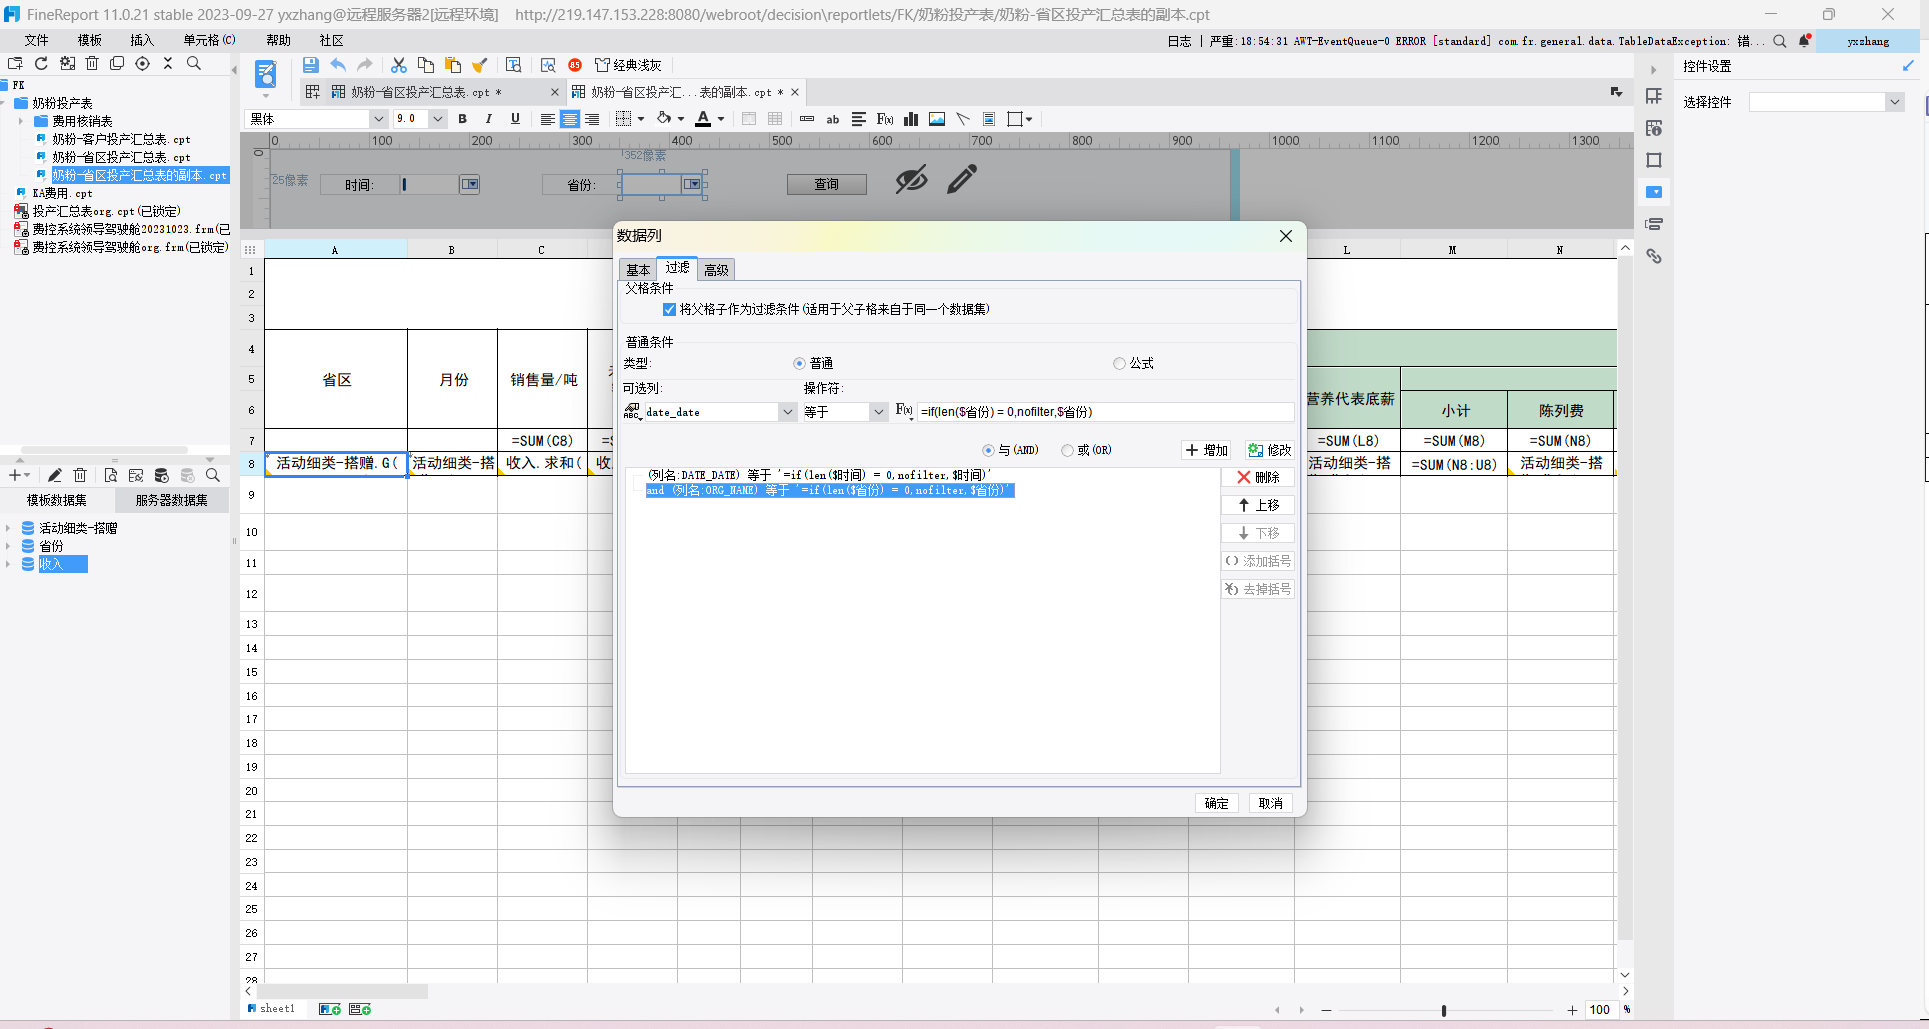Open the 可选列 date_date dropdown

coord(787,412)
